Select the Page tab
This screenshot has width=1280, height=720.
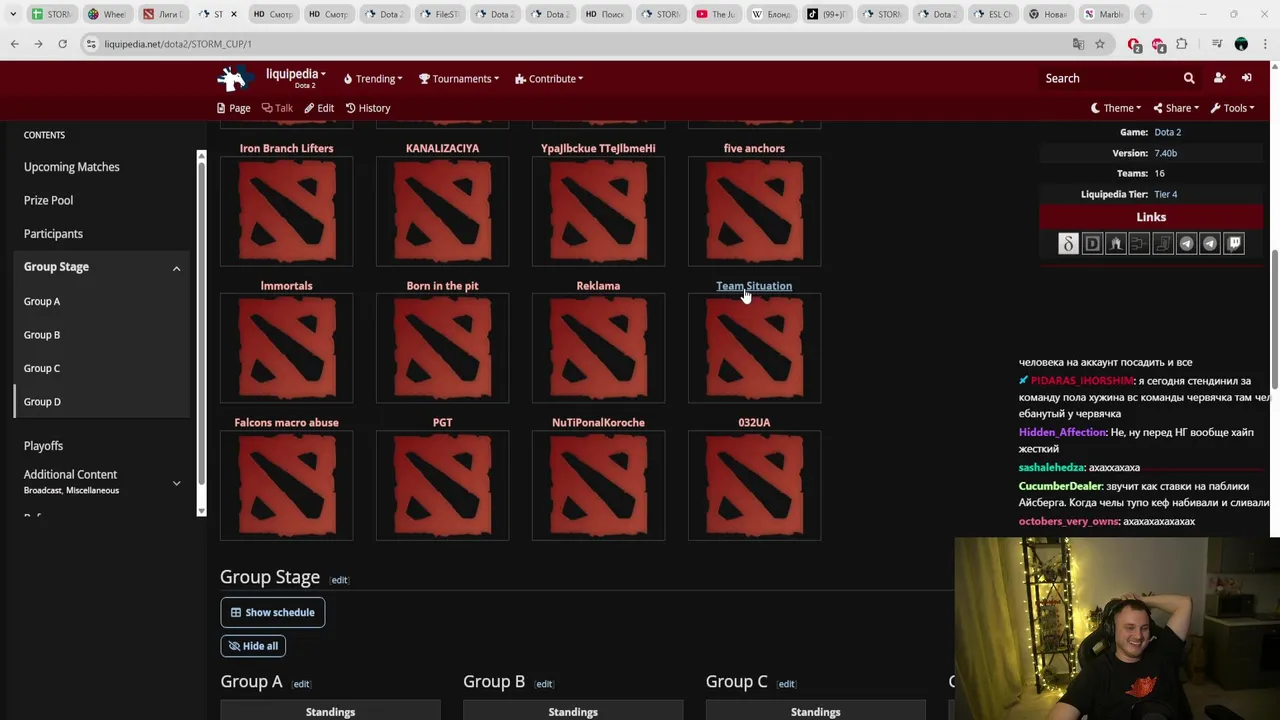coord(233,108)
